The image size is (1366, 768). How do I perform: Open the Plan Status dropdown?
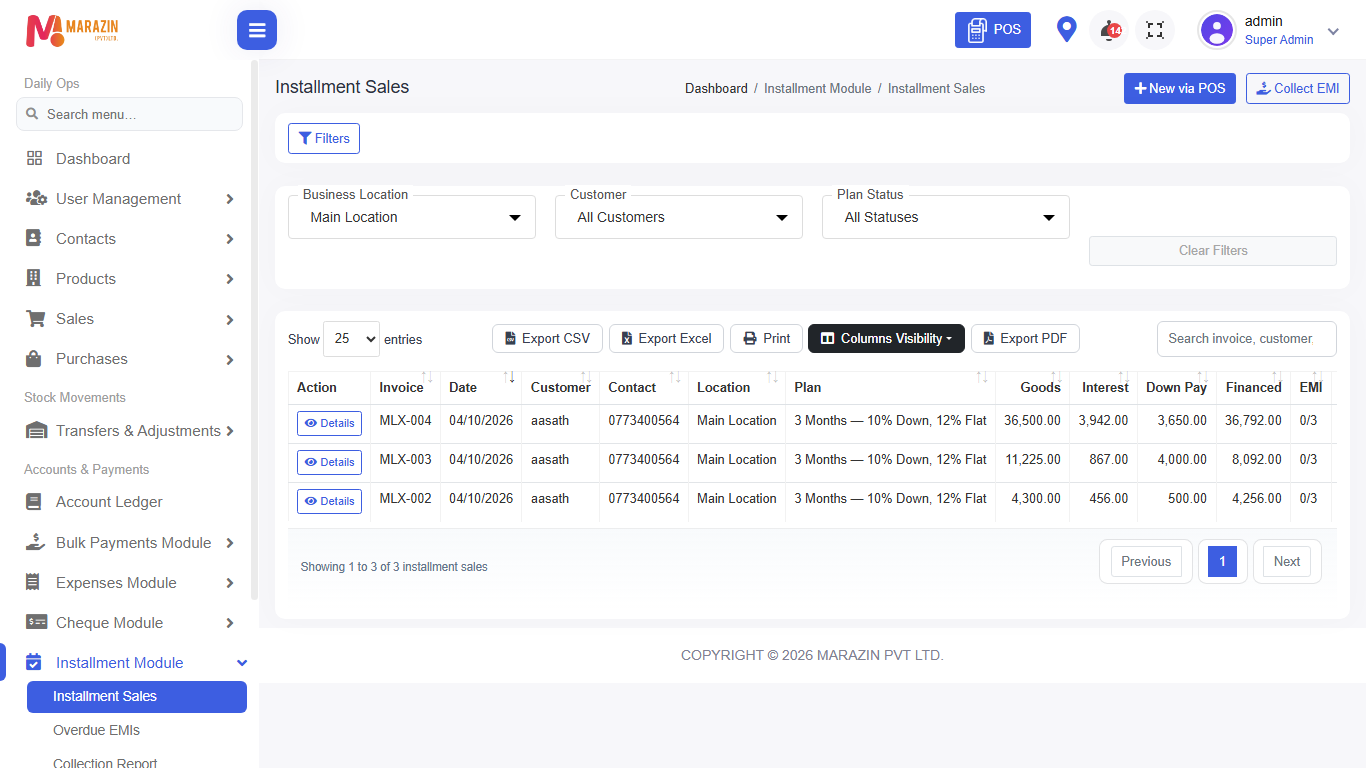point(946,217)
